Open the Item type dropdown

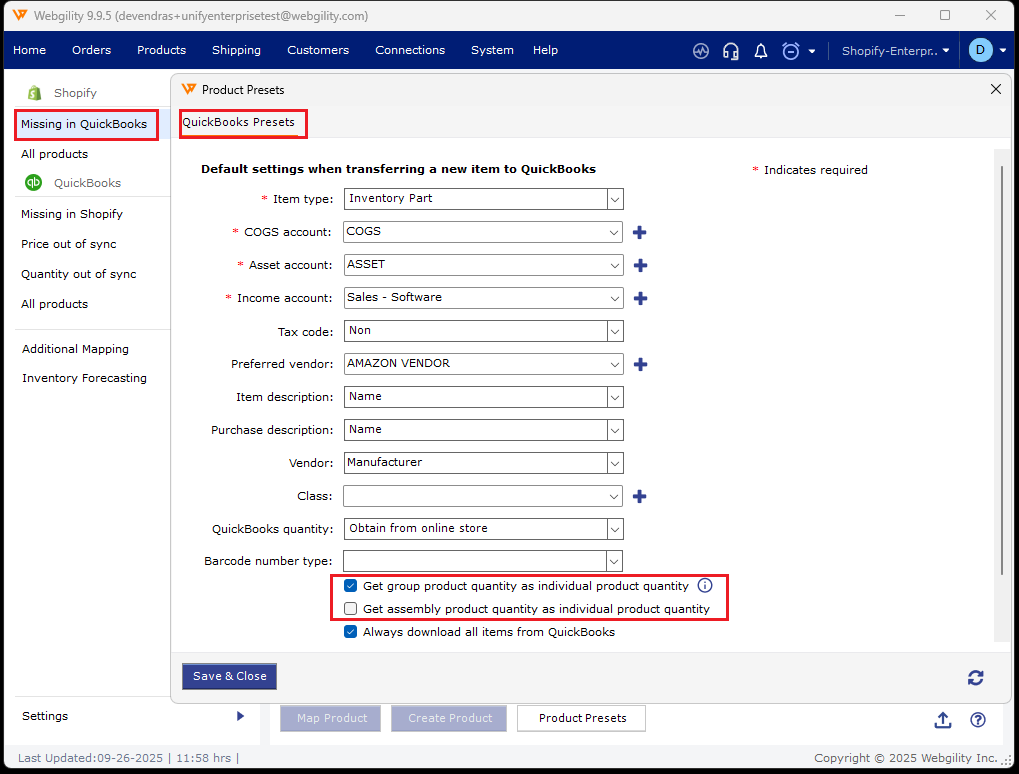coord(614,199)
